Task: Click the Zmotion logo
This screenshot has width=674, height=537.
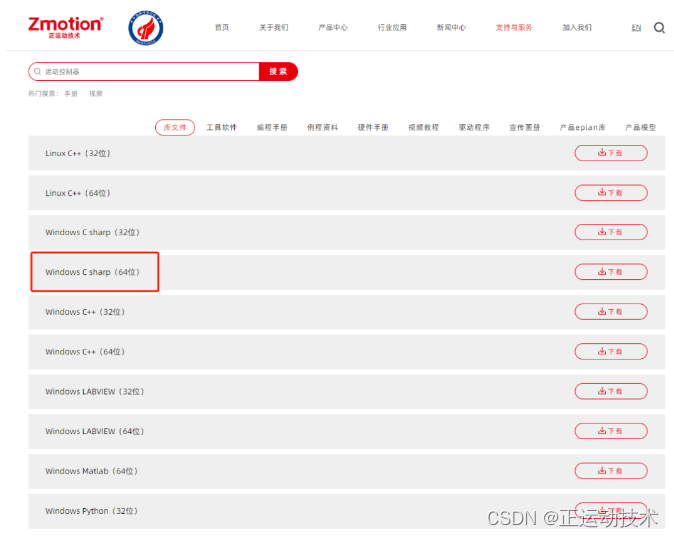Action: click(x=65, y=28)
